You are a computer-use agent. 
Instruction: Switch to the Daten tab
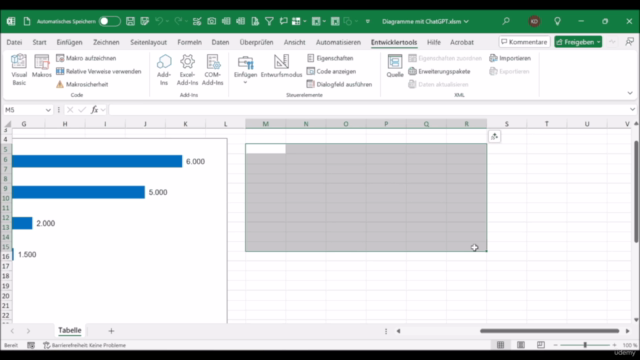(x=220, y=42)
